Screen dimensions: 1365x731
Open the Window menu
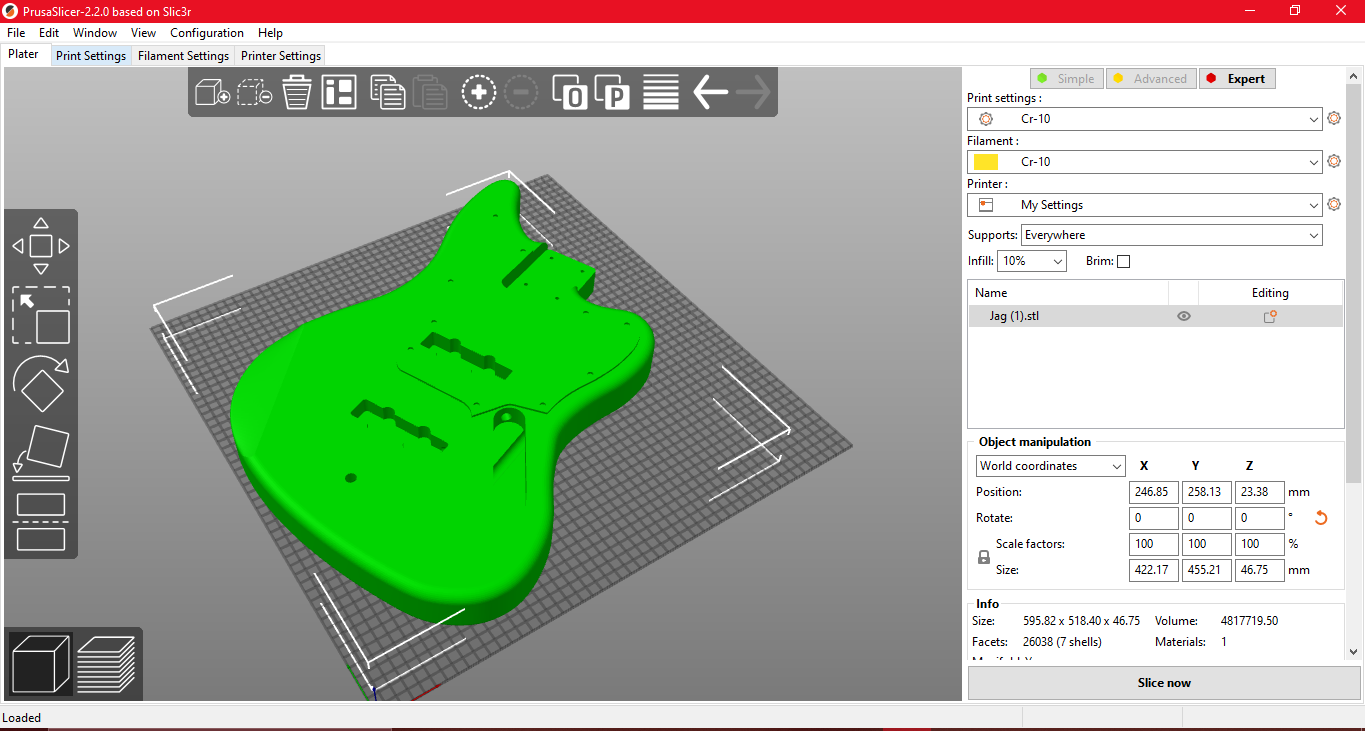(x=95, y=33)
